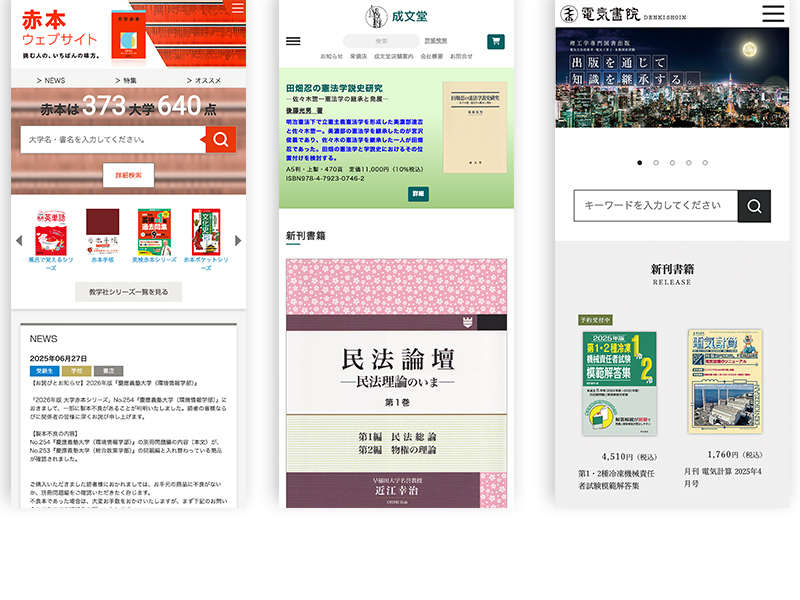The width and height of the screenshot is (800, 600).
Task: Click 教学社シリーズ一覧を見る button
Action: click(129, 292)
